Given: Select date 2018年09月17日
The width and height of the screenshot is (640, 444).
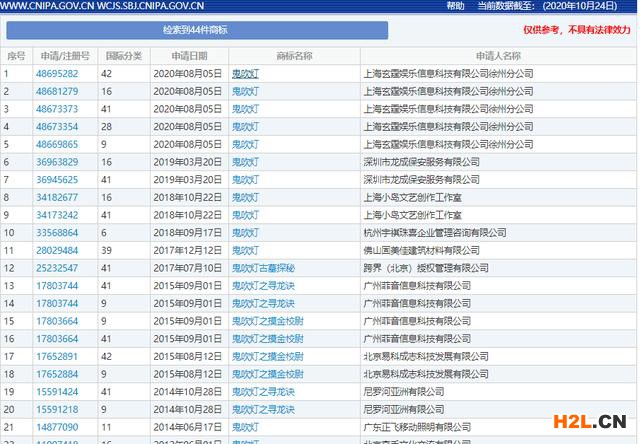Looking at the screenshot, I should pyautogui.click(x=188, y=233).
